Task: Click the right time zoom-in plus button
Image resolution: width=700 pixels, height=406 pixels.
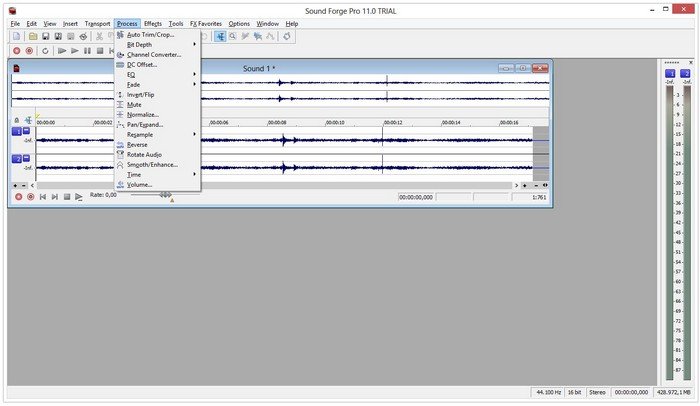Action: click(525, 185)
